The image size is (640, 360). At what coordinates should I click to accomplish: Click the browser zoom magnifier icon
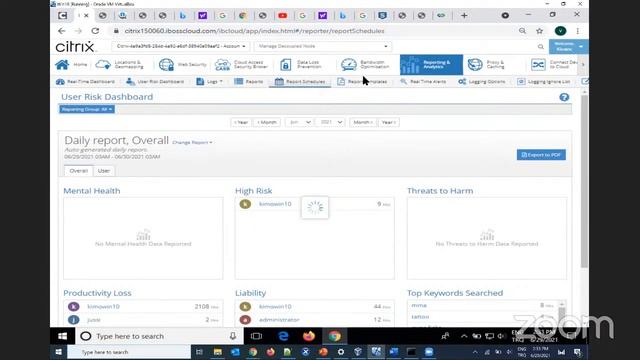[x=522, y=31]
